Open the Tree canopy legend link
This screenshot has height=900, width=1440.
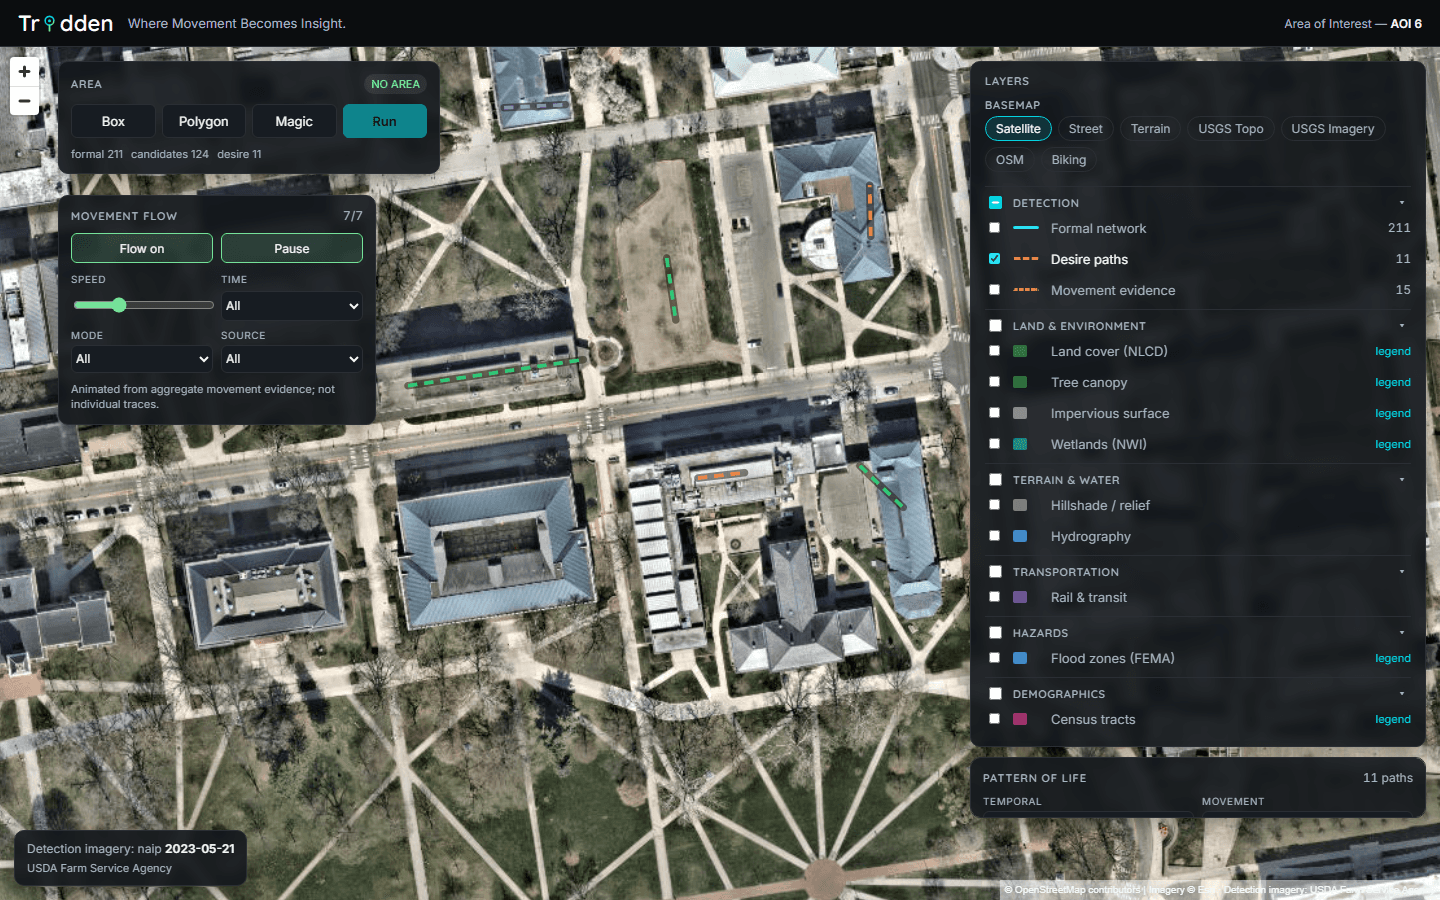click(1392, 382)
